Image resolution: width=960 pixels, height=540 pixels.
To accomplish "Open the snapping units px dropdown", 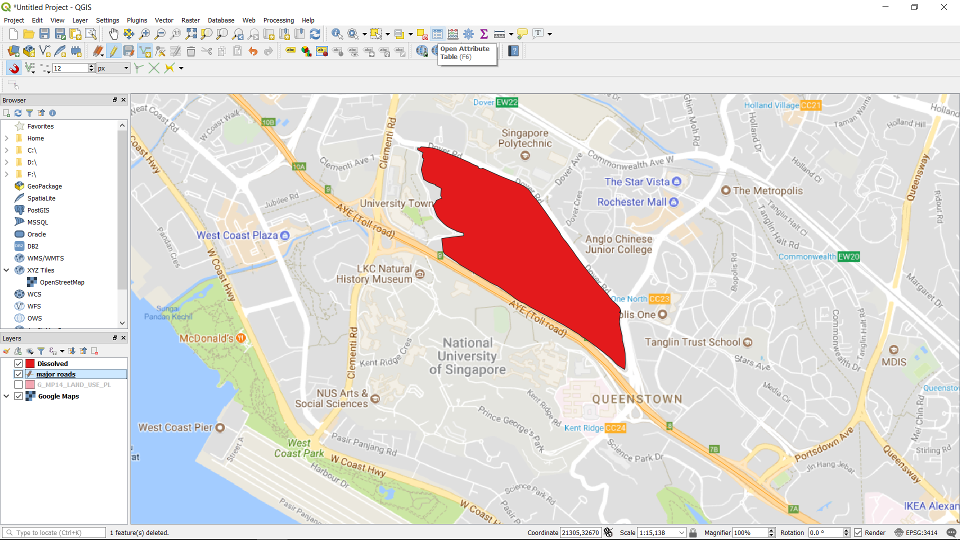I will [125, 68].
